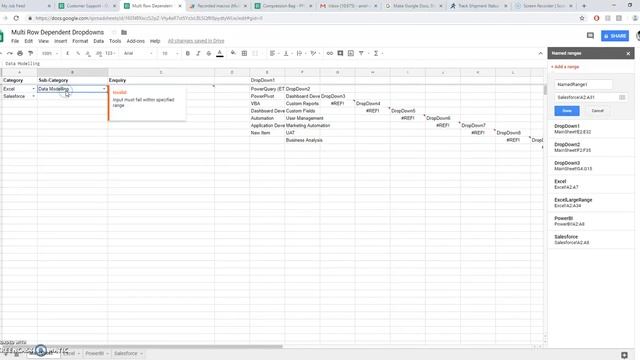Click the redo arrow in toolbar
Screen dimensions: 640x360
click(9, 53)
